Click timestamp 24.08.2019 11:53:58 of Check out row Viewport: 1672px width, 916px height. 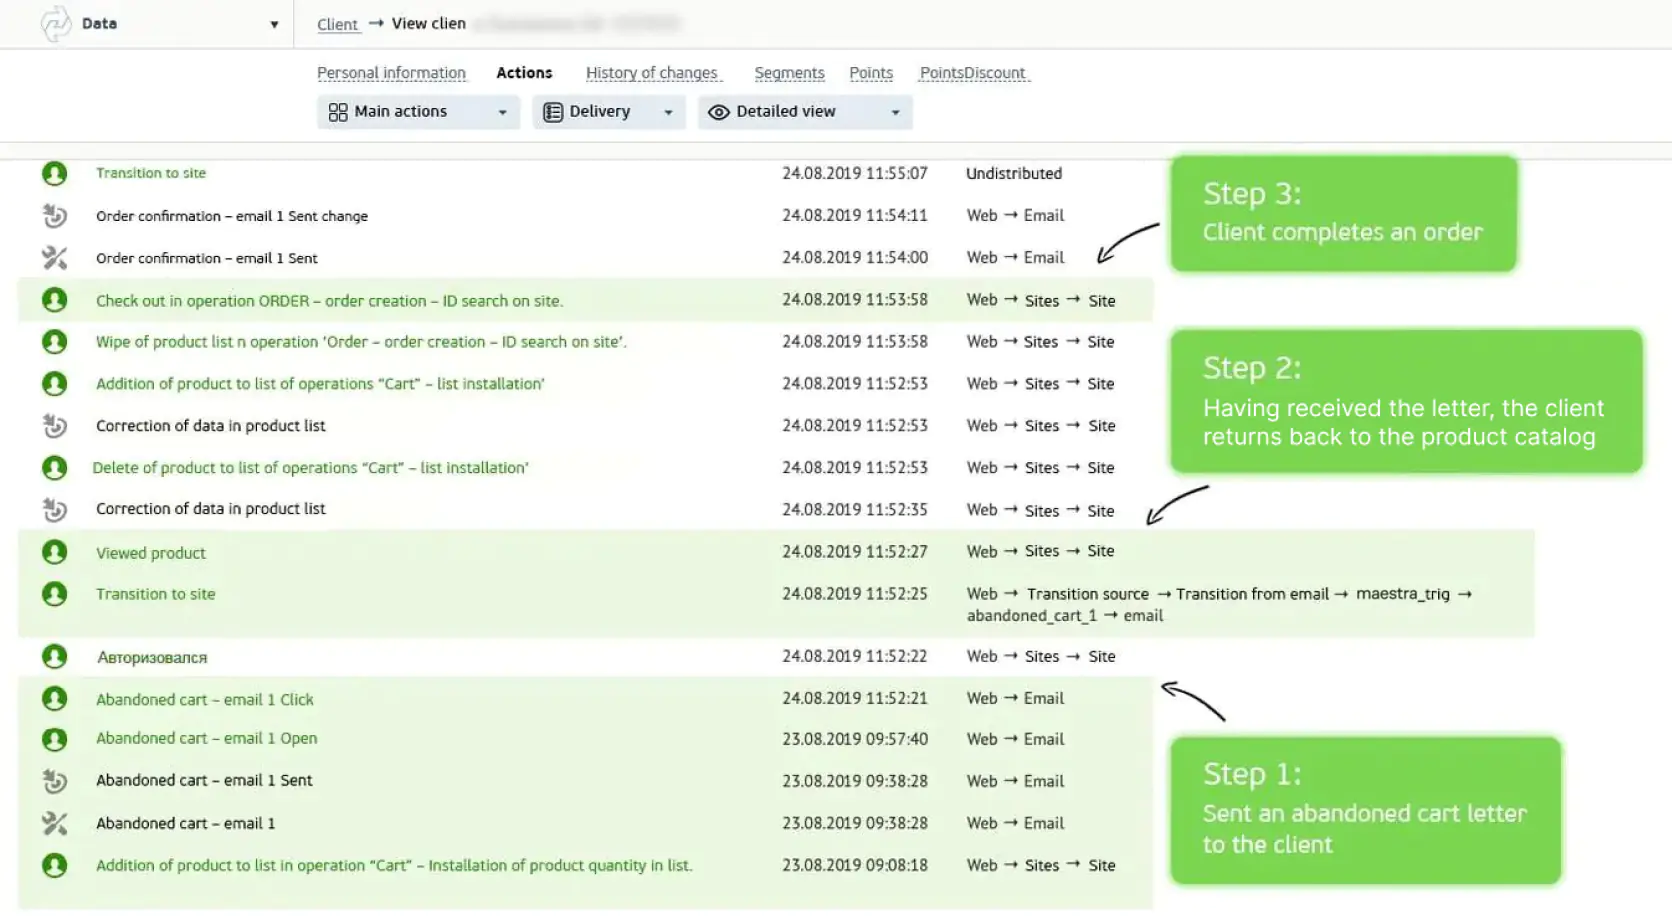(855, 300)
